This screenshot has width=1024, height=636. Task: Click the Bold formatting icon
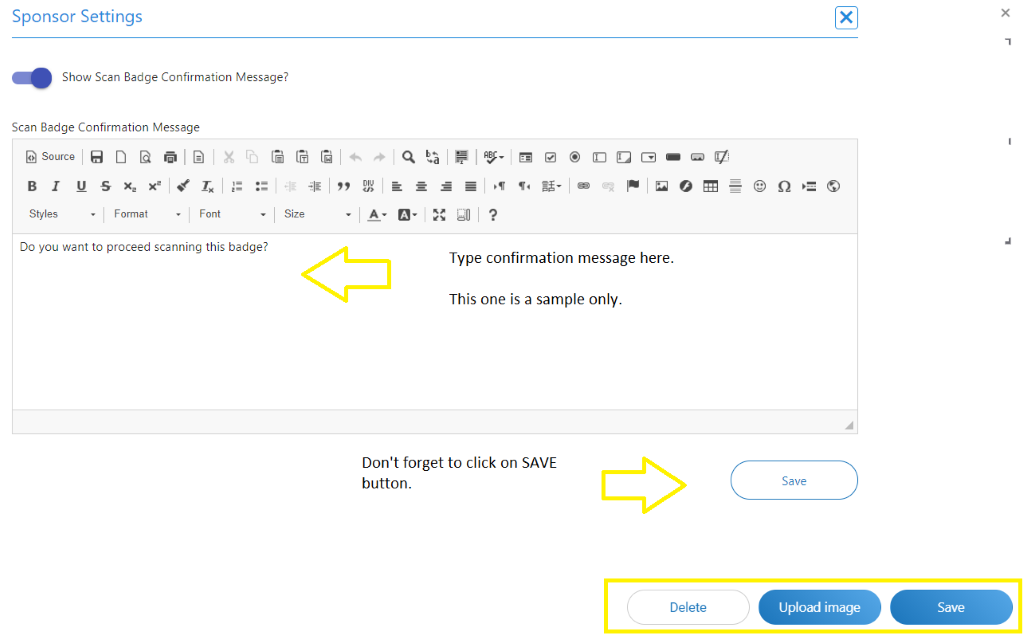coord(32,186)
